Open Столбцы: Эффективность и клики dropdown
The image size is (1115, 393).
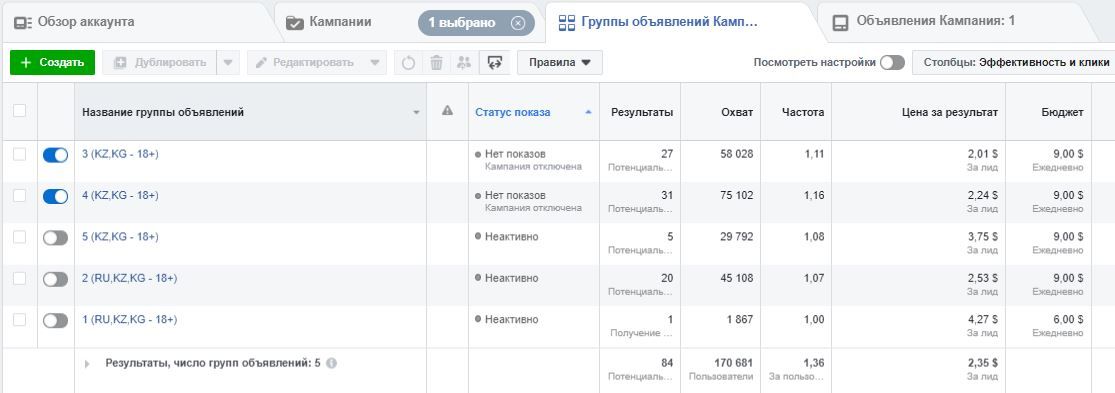[x=1013, y=63]
